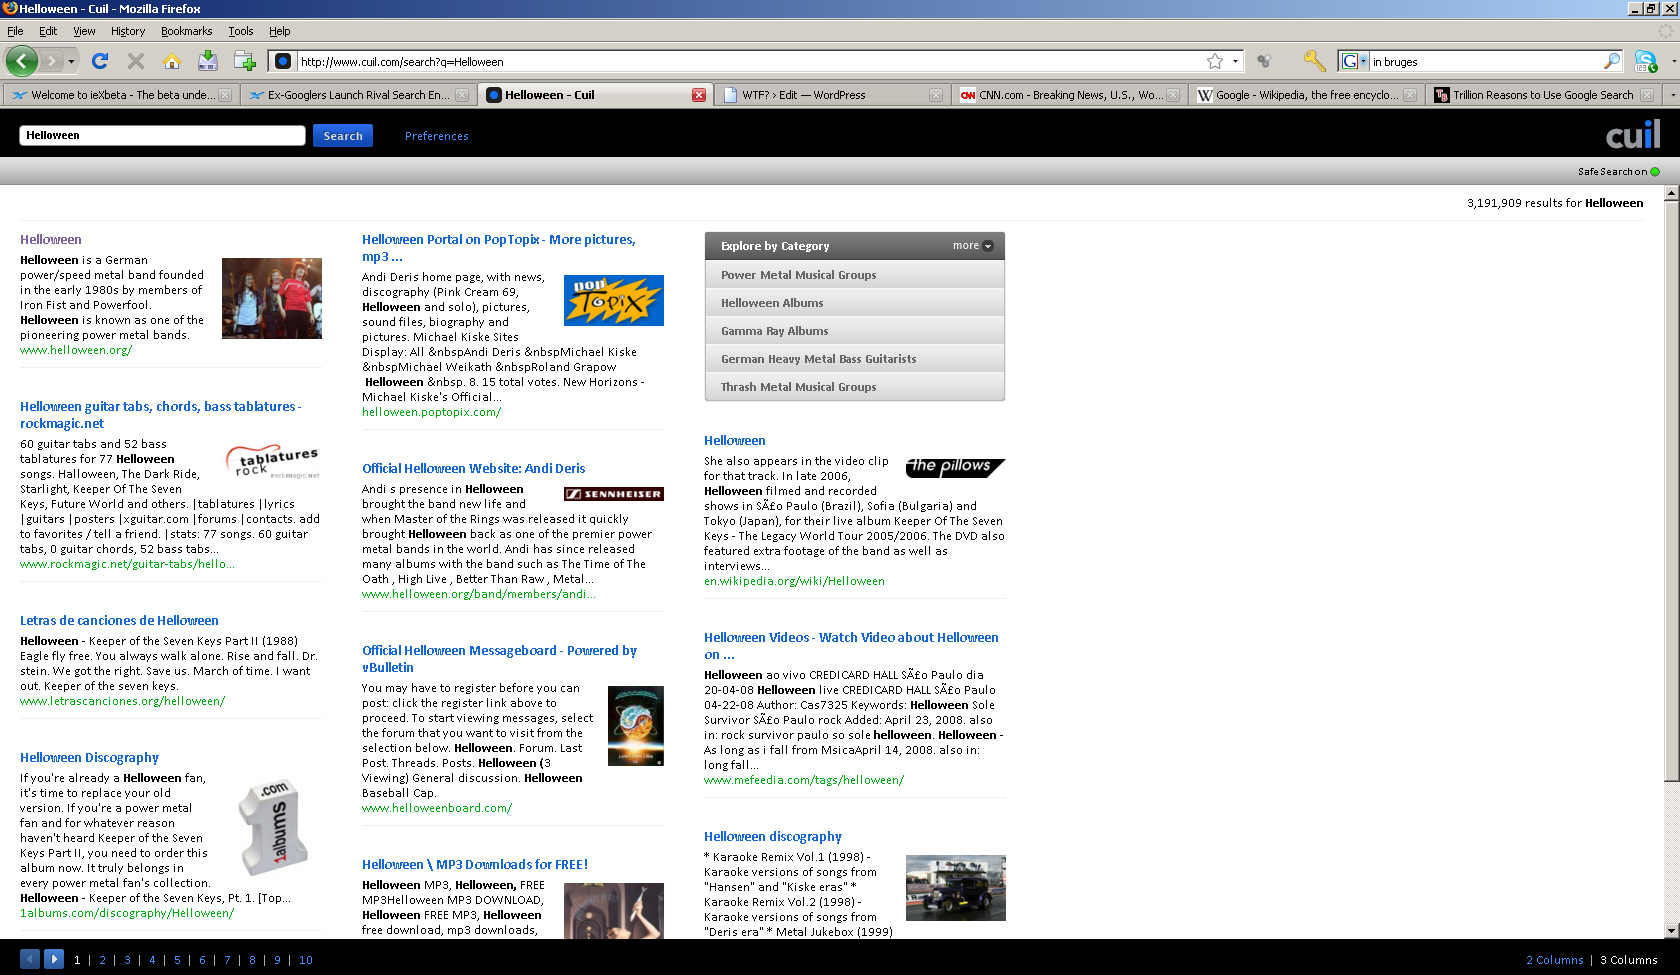Open the File menu

tap(15, 31)
